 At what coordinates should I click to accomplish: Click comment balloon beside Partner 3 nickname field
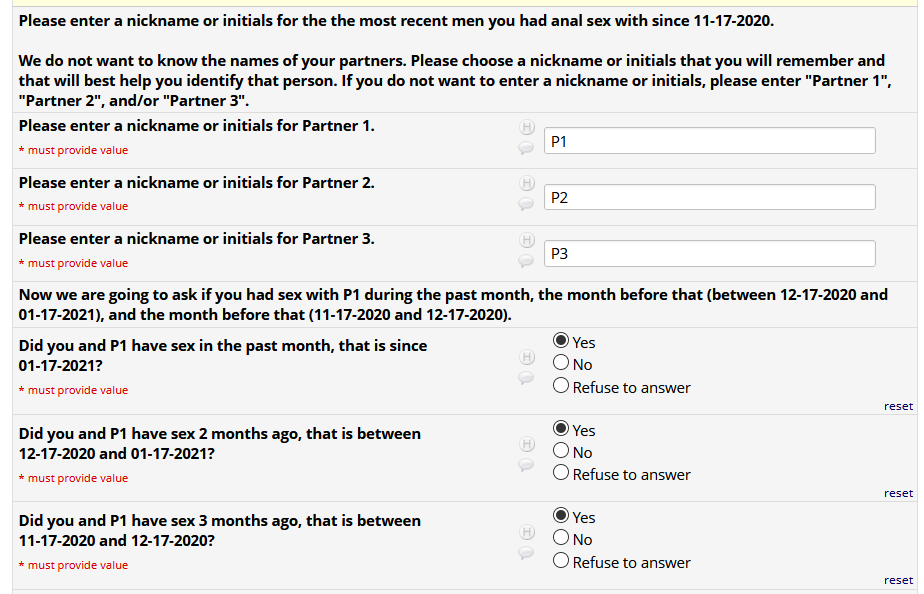[526, 261]
